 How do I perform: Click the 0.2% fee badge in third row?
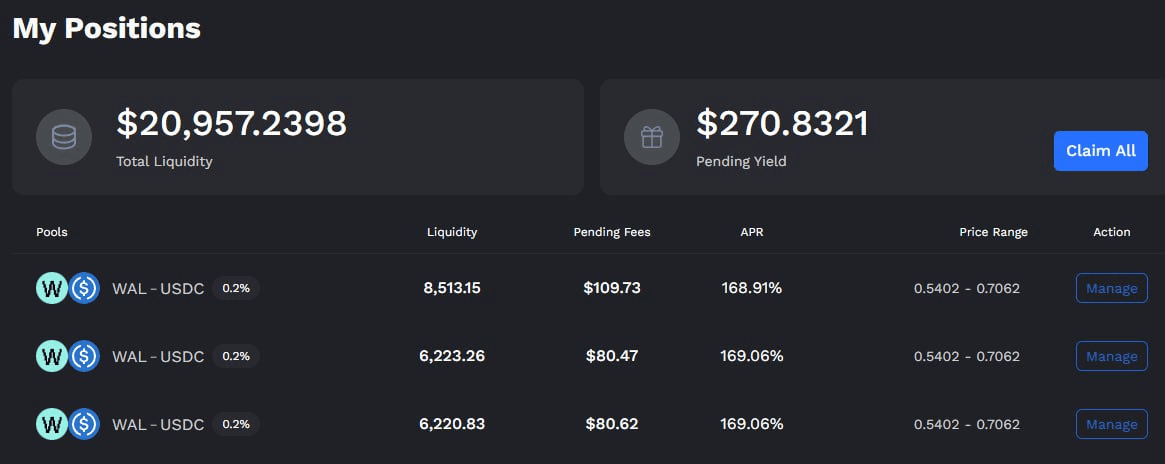point(236,424)
